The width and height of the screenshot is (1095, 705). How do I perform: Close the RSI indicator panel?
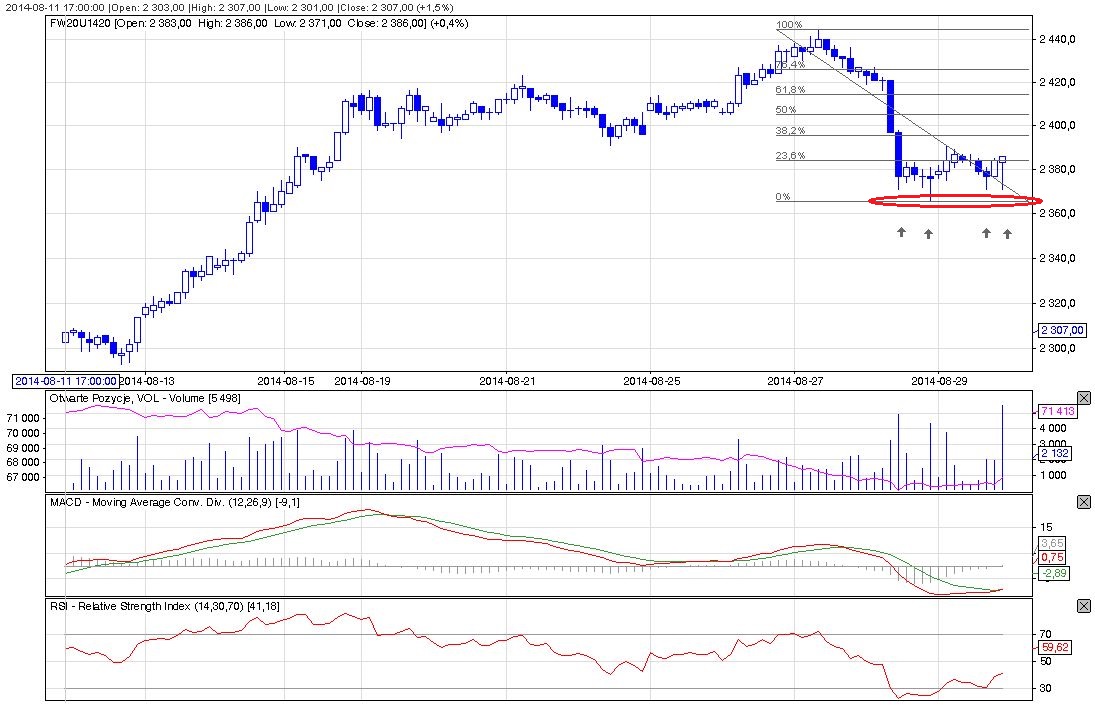(x=1084, y=606)
